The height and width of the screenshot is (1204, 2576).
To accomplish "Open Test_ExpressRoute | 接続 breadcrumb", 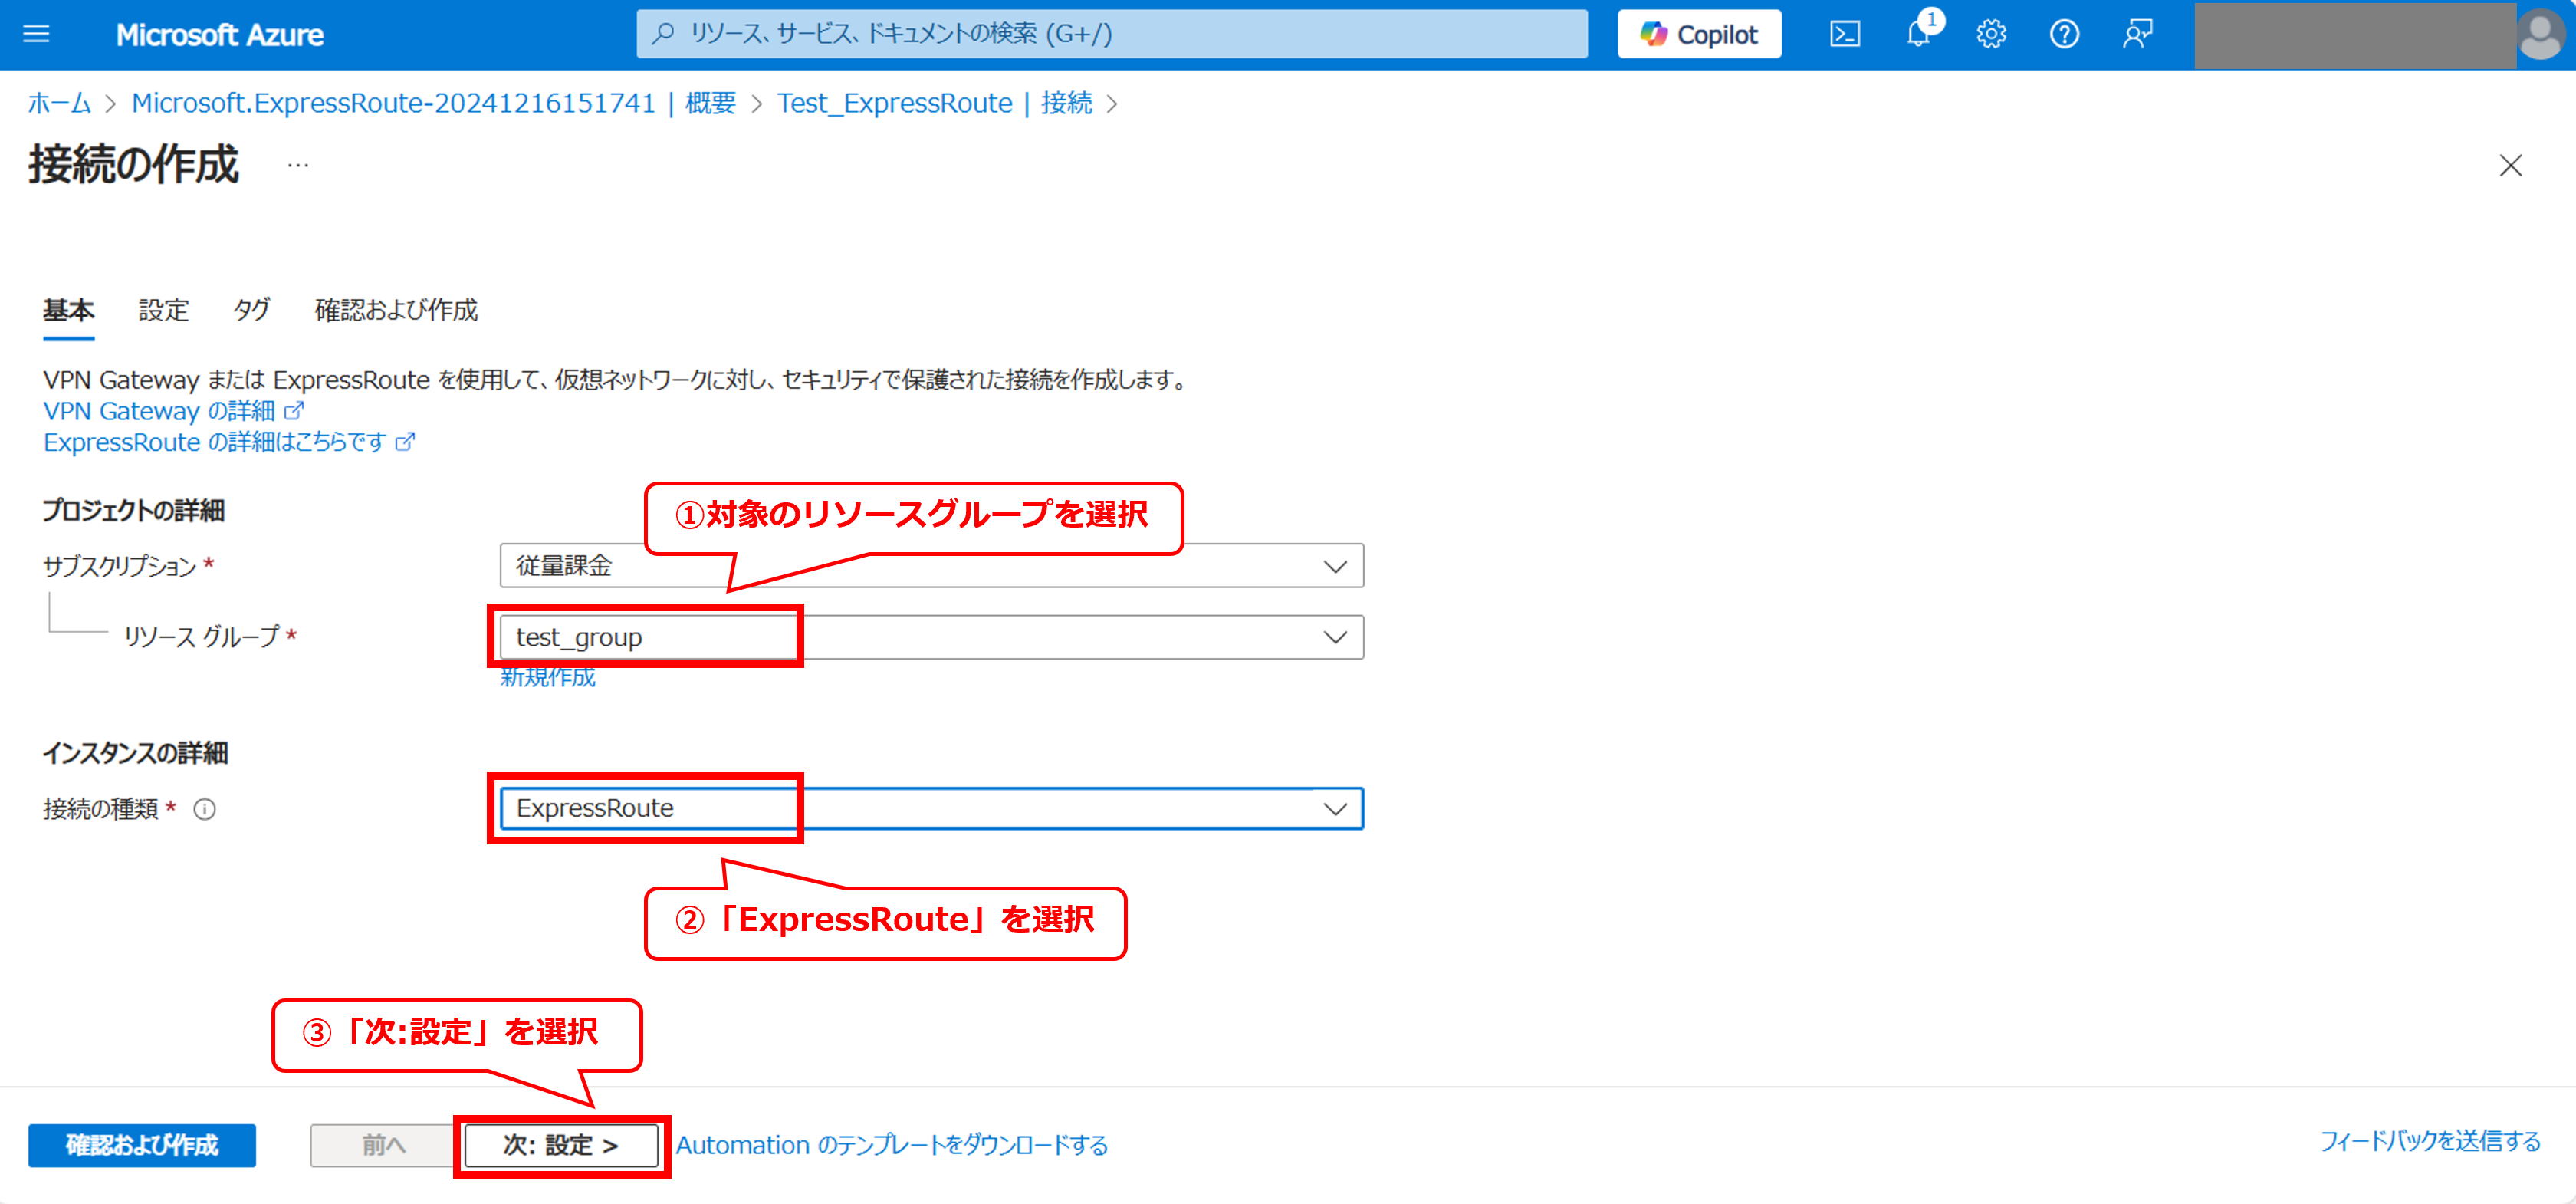I will [935, 103].
